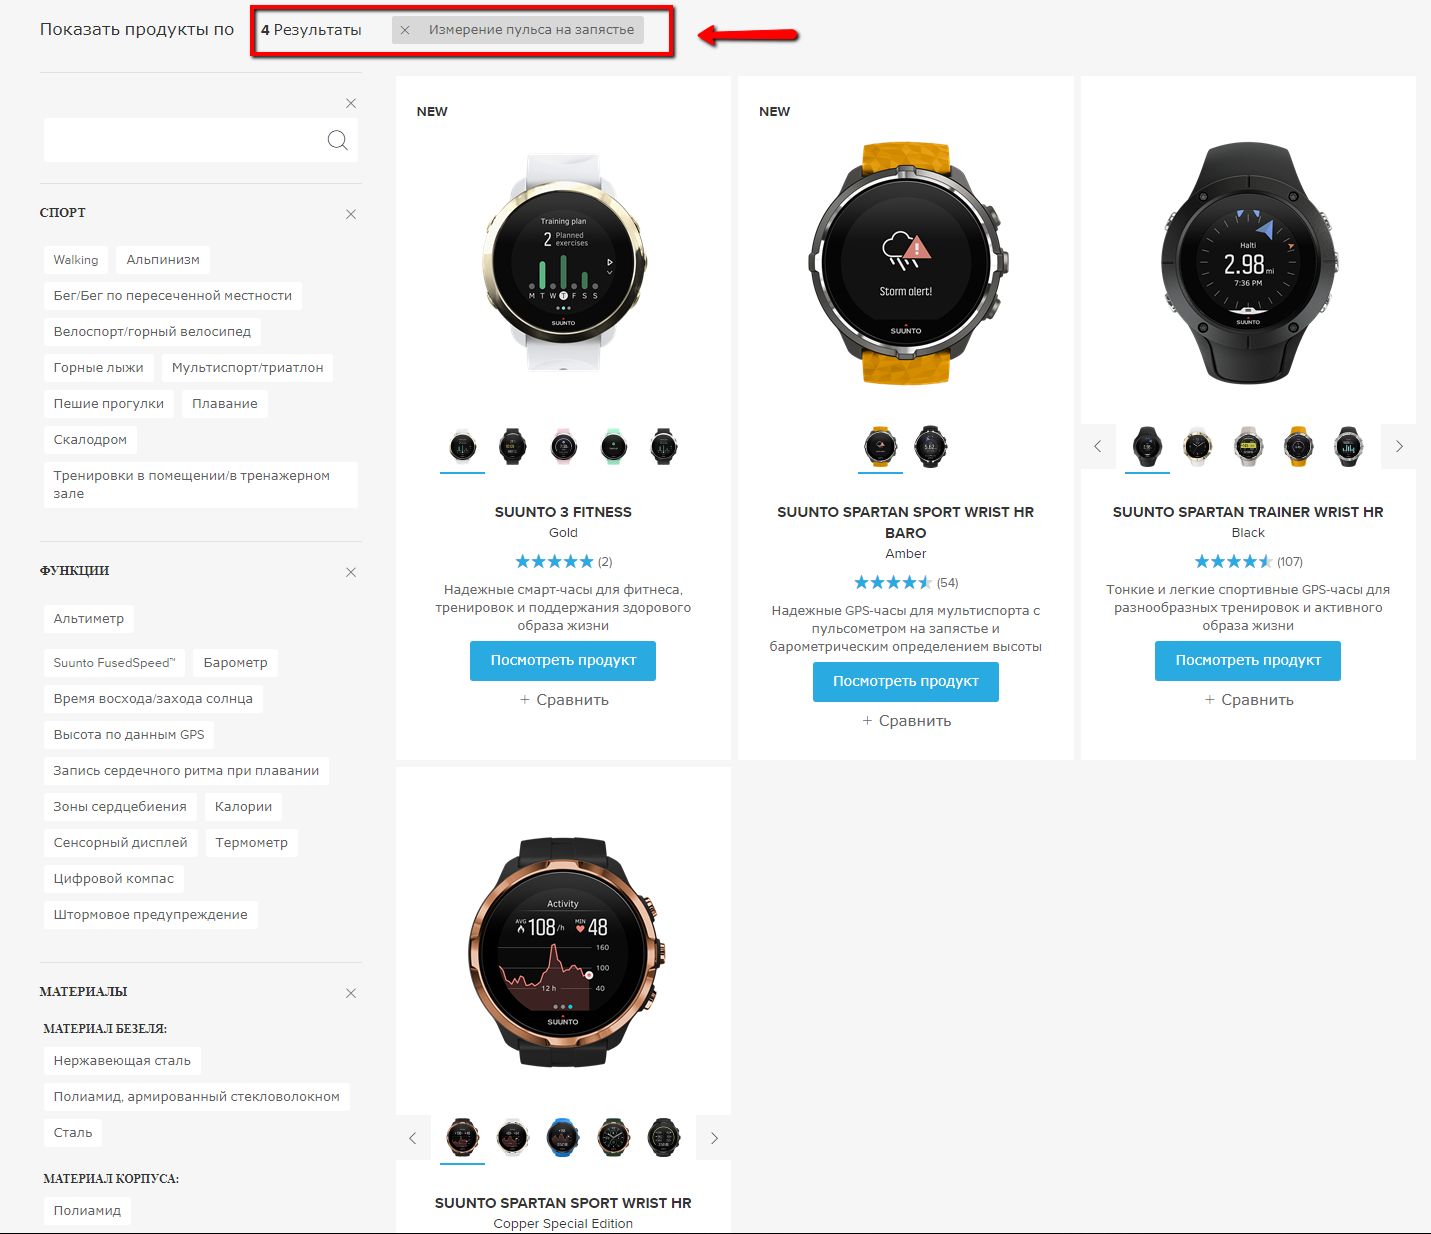
Task: View the Suunto 3 Fitness product
Action: 563,661
